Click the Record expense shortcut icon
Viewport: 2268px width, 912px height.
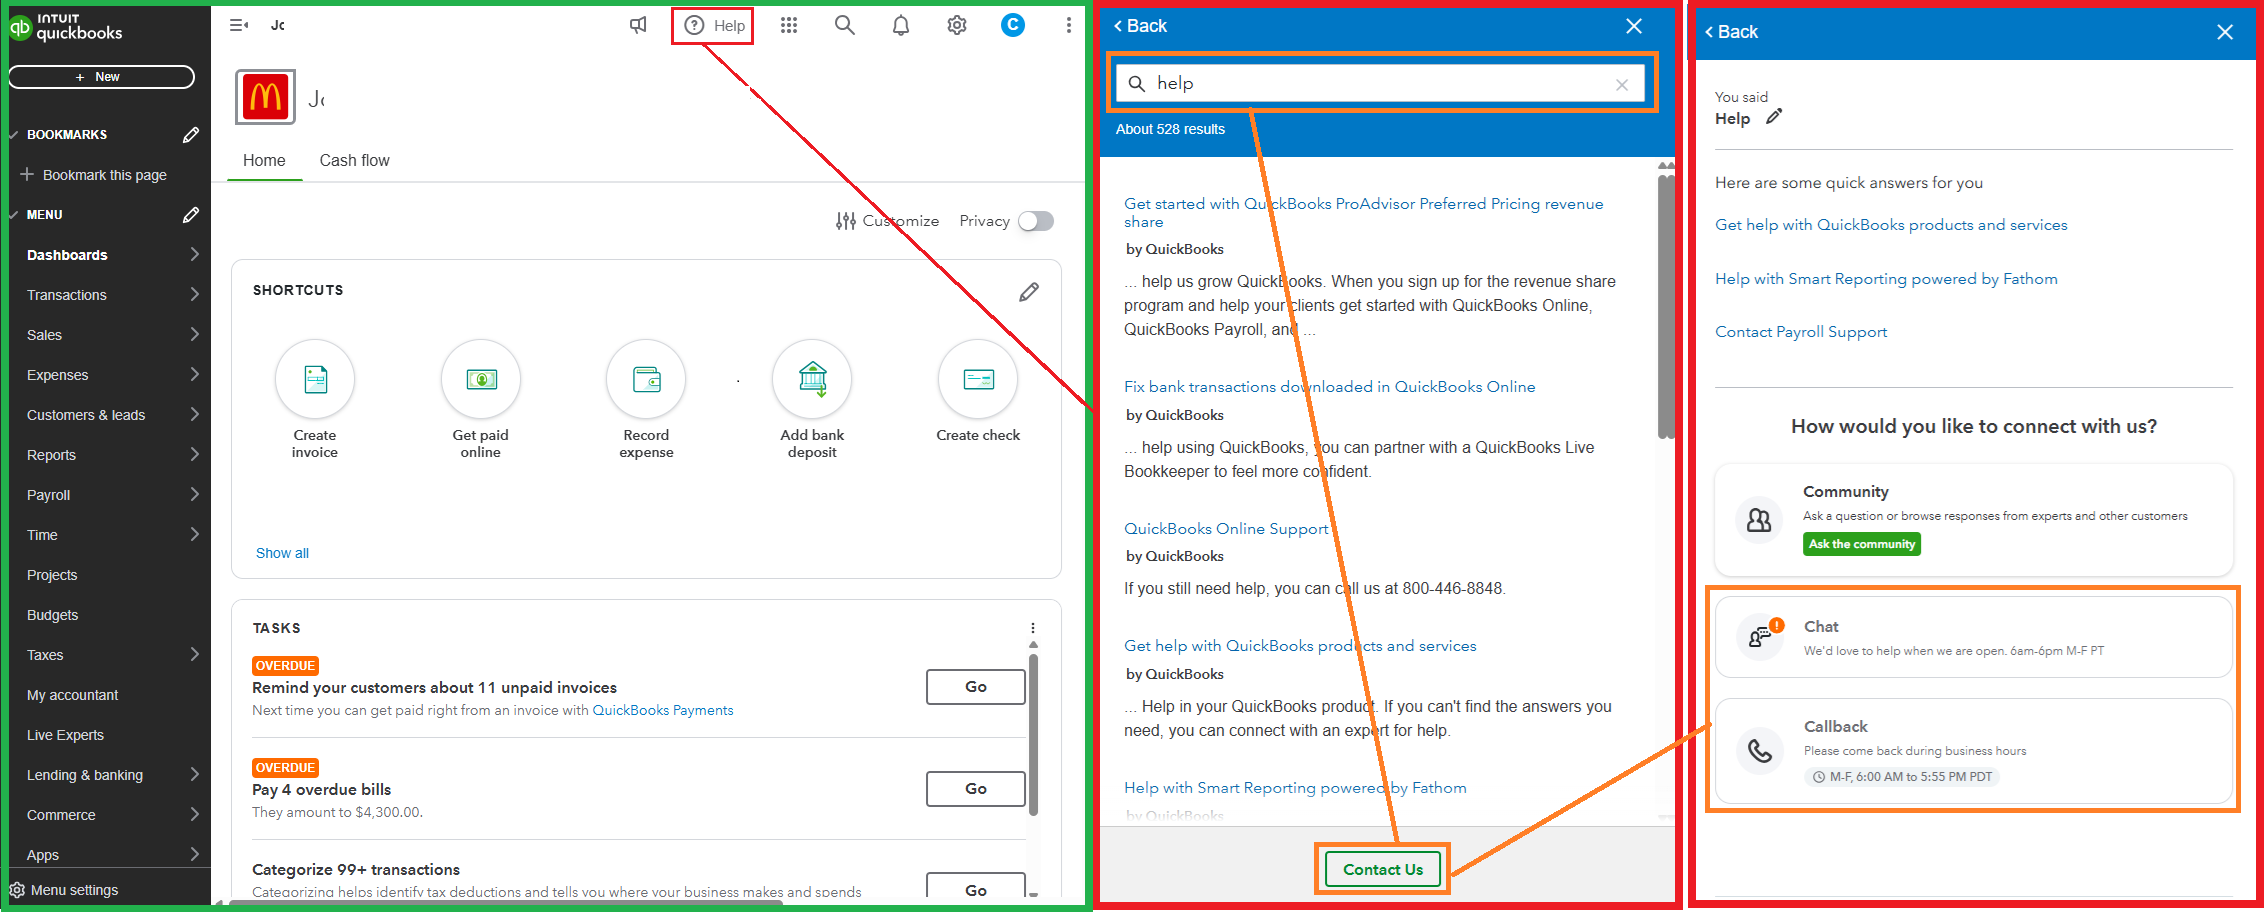[x=646, y=379]
